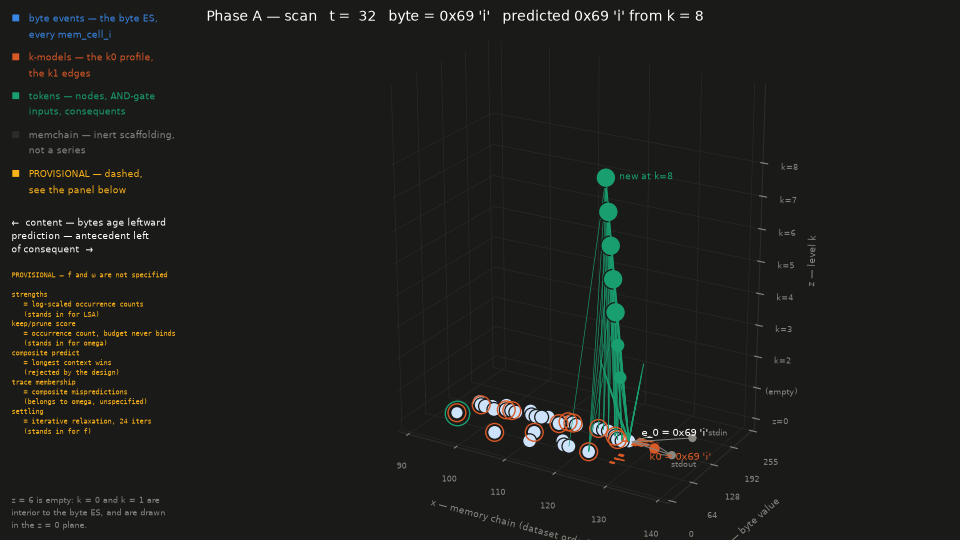Image resolution: width=960 pixels, height=540 pixels.
Task: Click the green tokens legend square
Action: point(16,96)
